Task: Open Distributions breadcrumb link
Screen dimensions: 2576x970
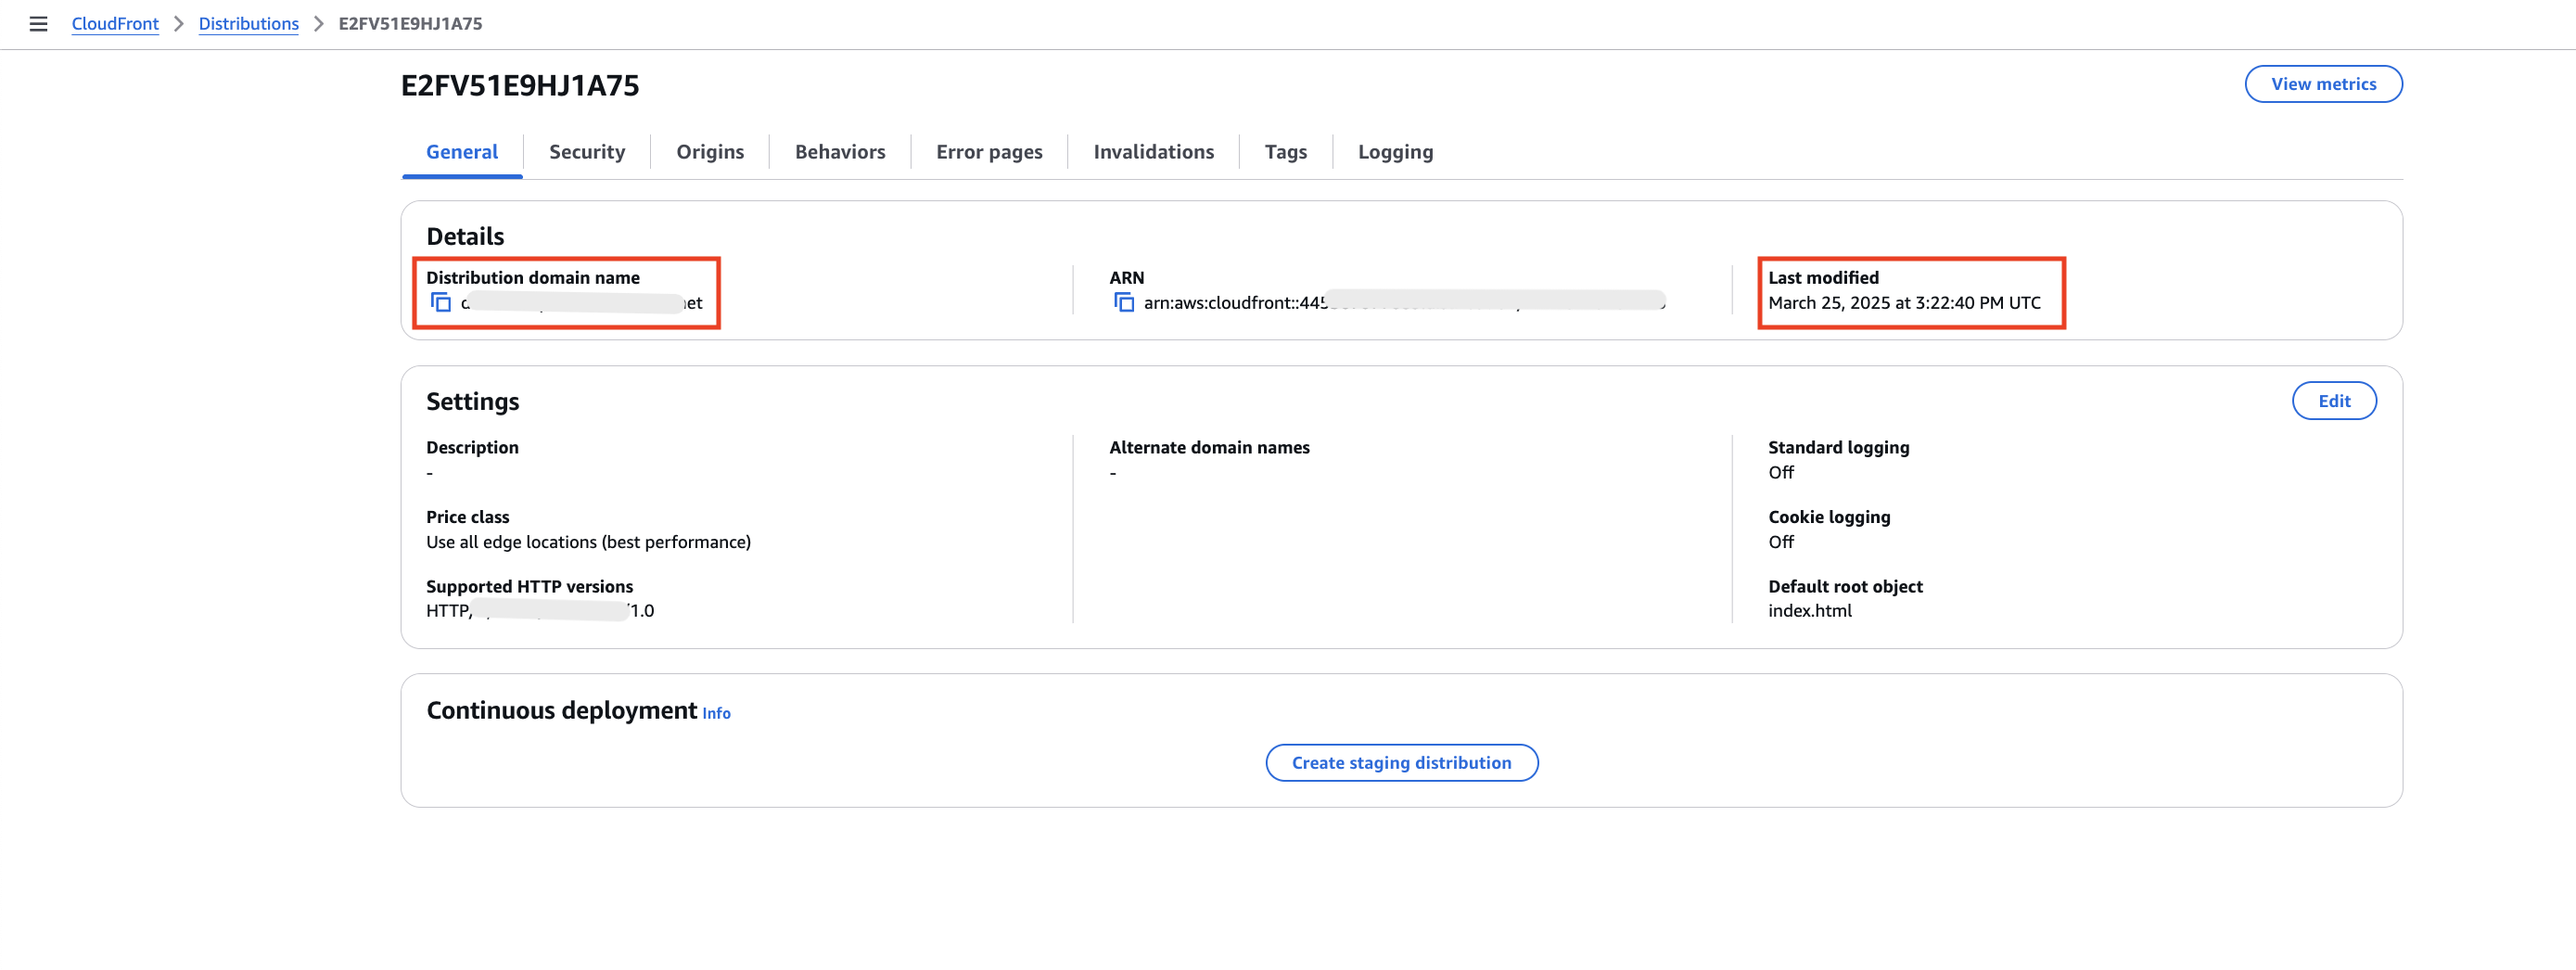Action: pos(248,24)
